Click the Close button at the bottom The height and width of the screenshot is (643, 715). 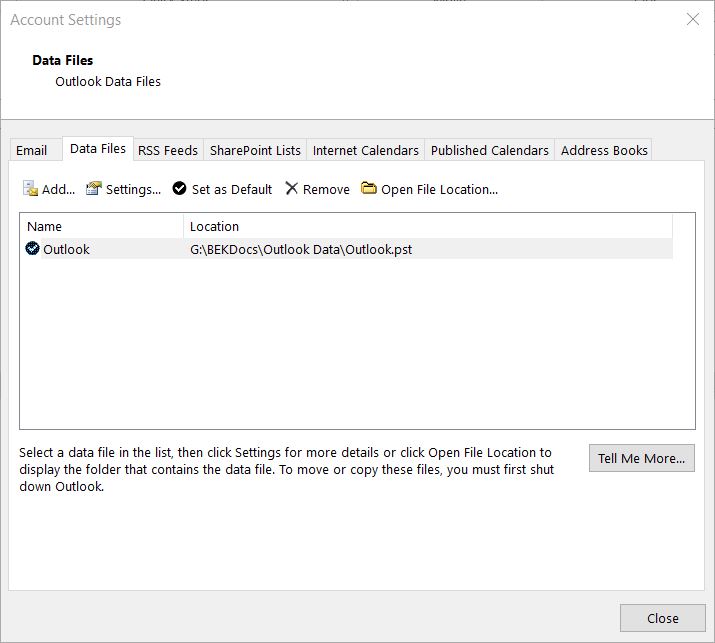click(662, 618)
